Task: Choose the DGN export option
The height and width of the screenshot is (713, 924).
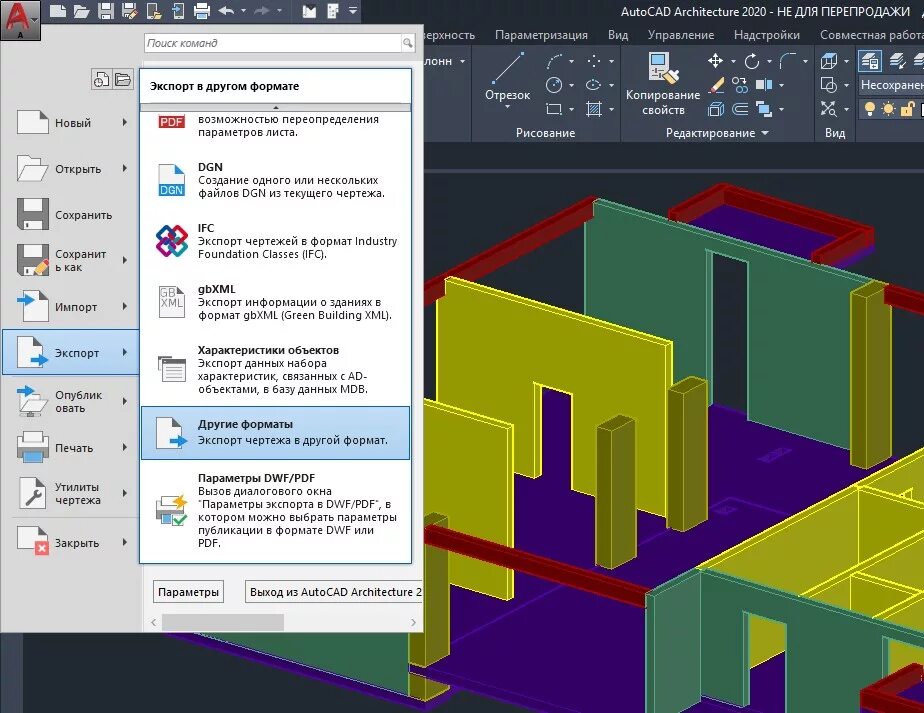Action: point(275,180)
